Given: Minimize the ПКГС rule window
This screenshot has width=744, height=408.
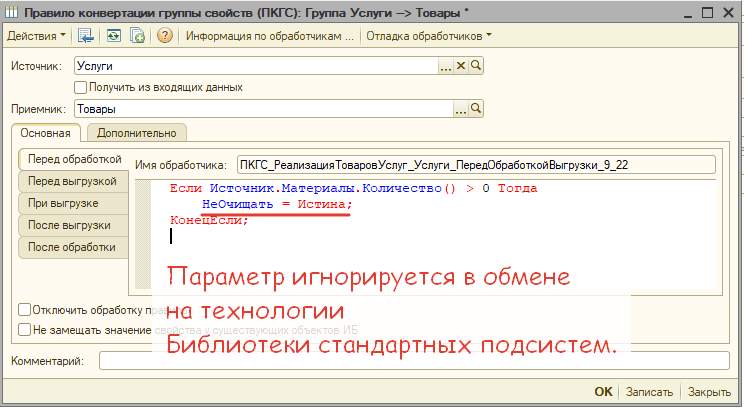Looking at the screenshot, I should [x=688, y=13].
